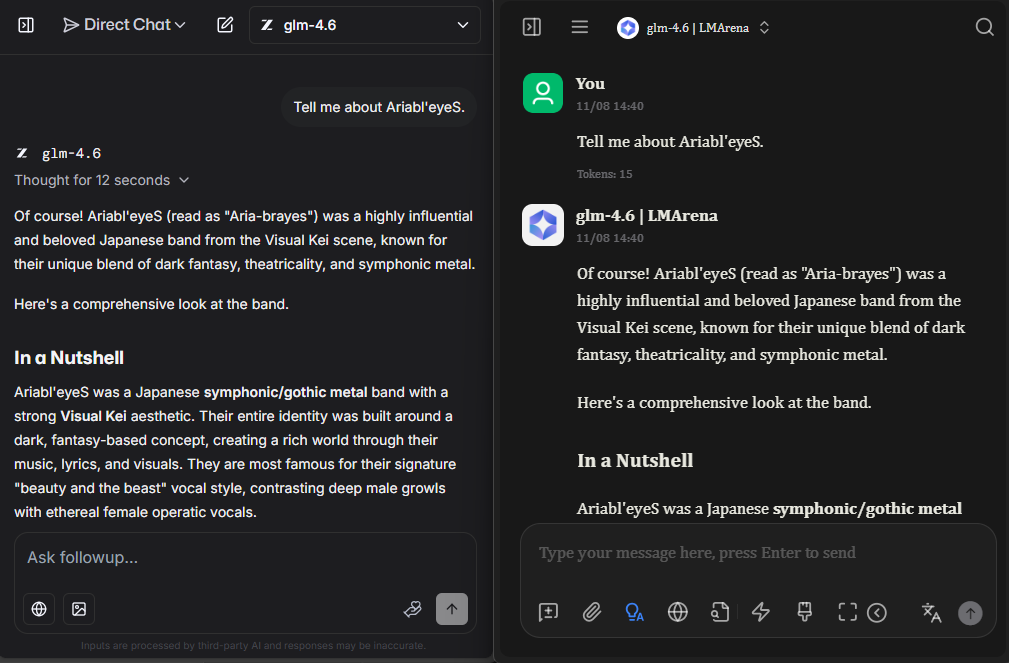This screenshot has height=663, width=1009.
Task: Click the 'Tell me about Ariabl'eyeS.' bubble in left chat
Action: [379, 107]
